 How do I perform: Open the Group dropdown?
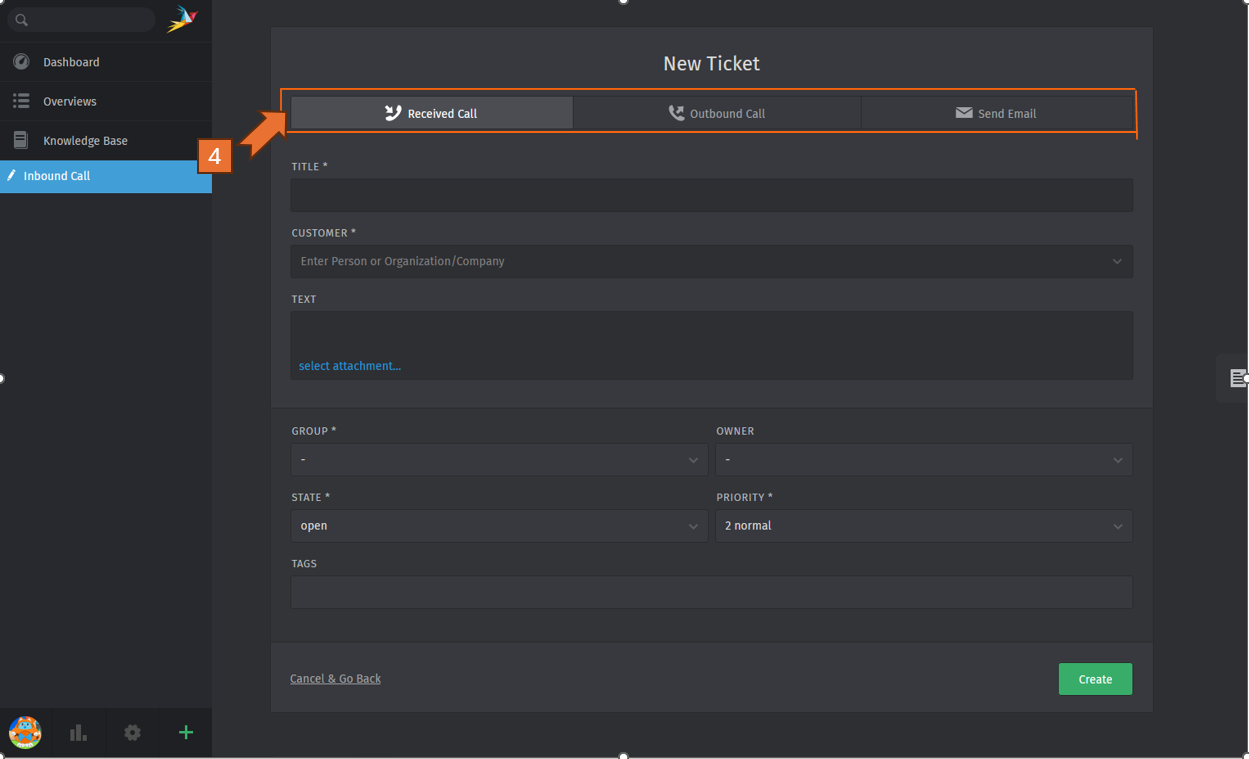click(x=498, y=460)
